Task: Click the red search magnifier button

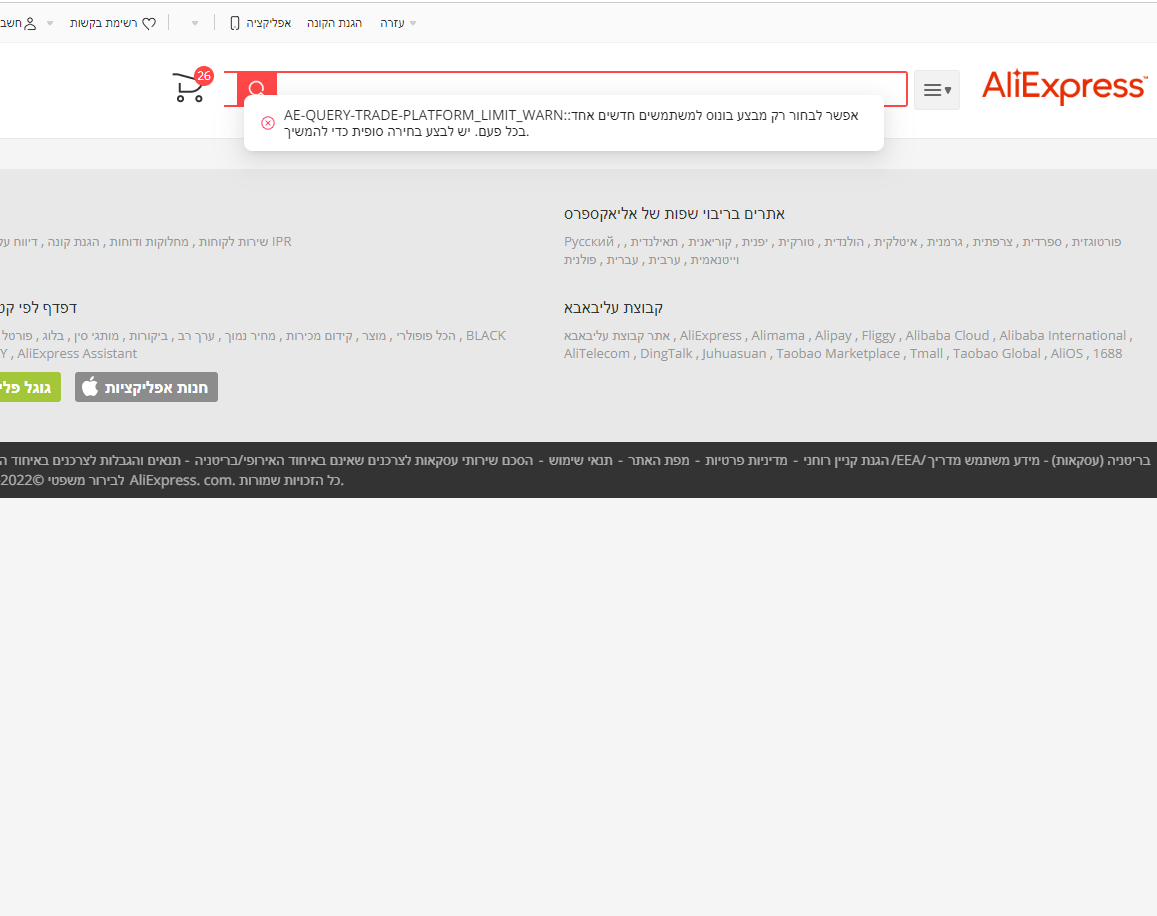Action: tap(257, 89)
